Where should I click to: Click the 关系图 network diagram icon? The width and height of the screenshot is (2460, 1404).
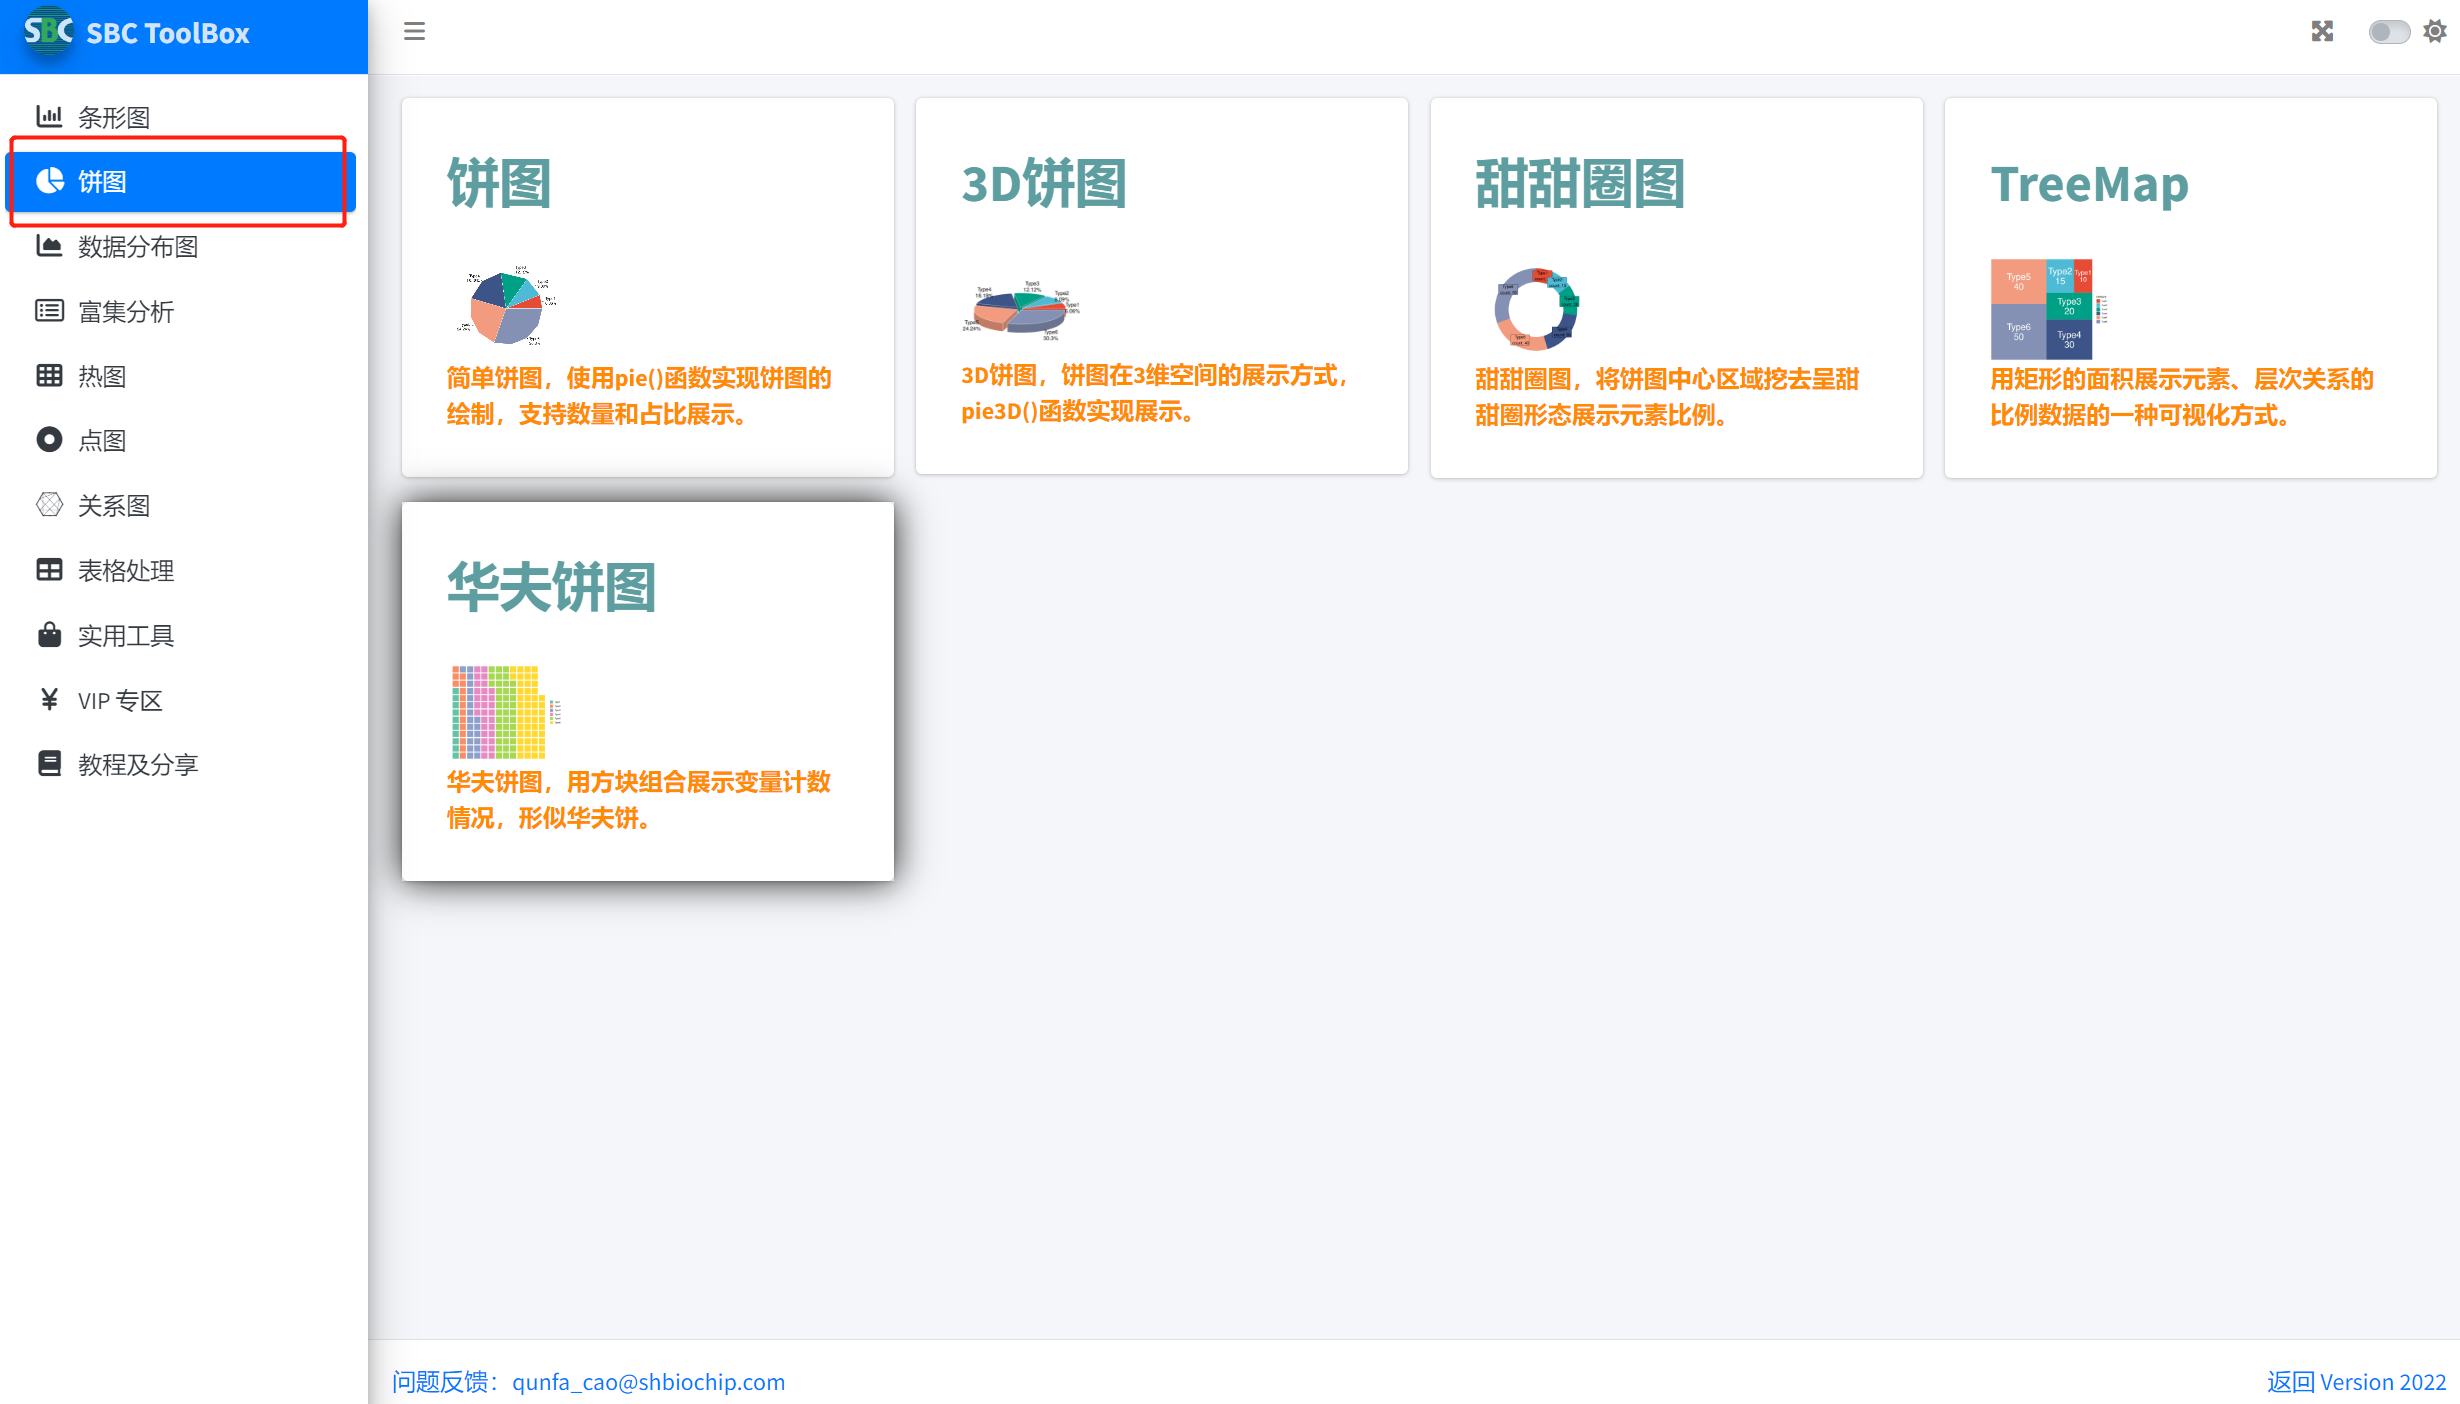(x=49, y=505)
